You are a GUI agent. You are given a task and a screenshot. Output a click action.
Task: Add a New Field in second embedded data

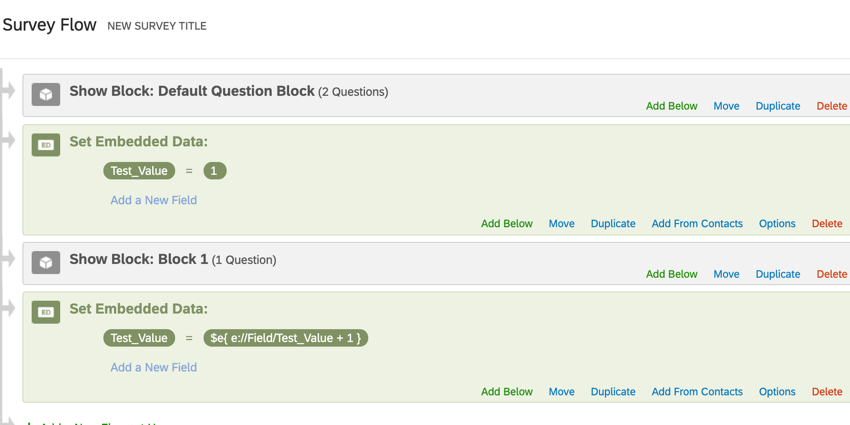point(153,367)
